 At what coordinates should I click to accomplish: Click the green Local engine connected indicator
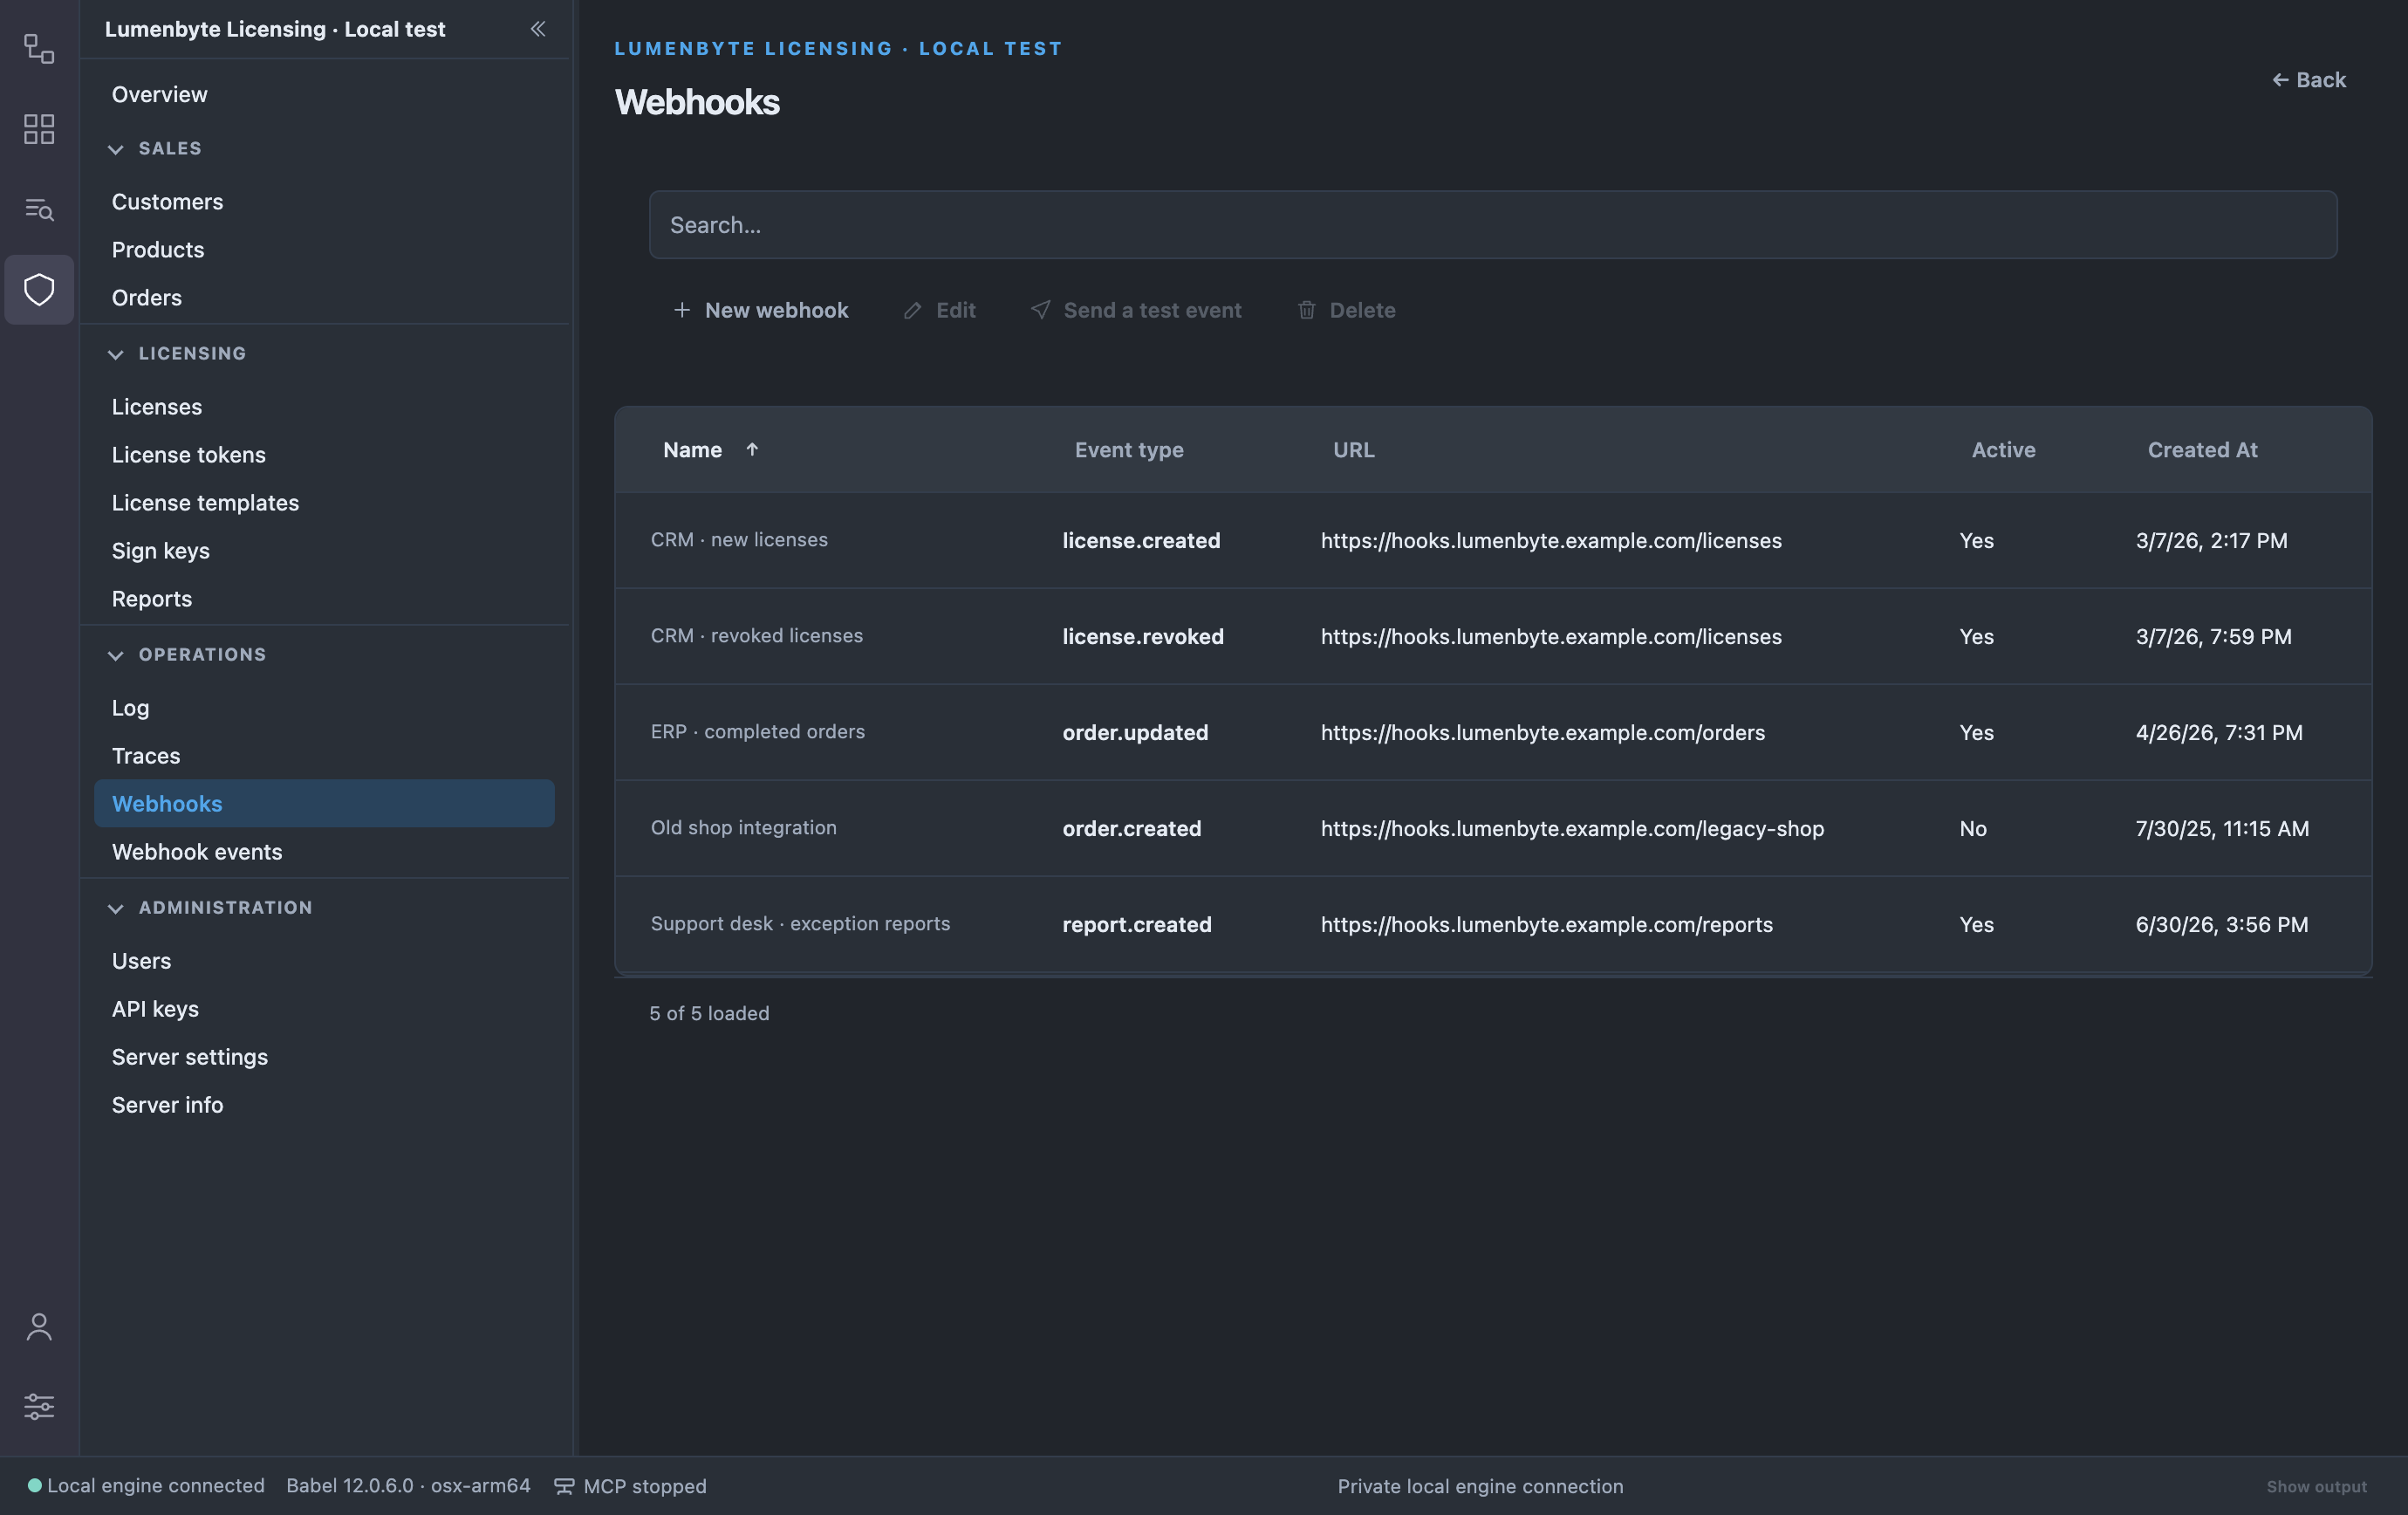(34, 1485)
